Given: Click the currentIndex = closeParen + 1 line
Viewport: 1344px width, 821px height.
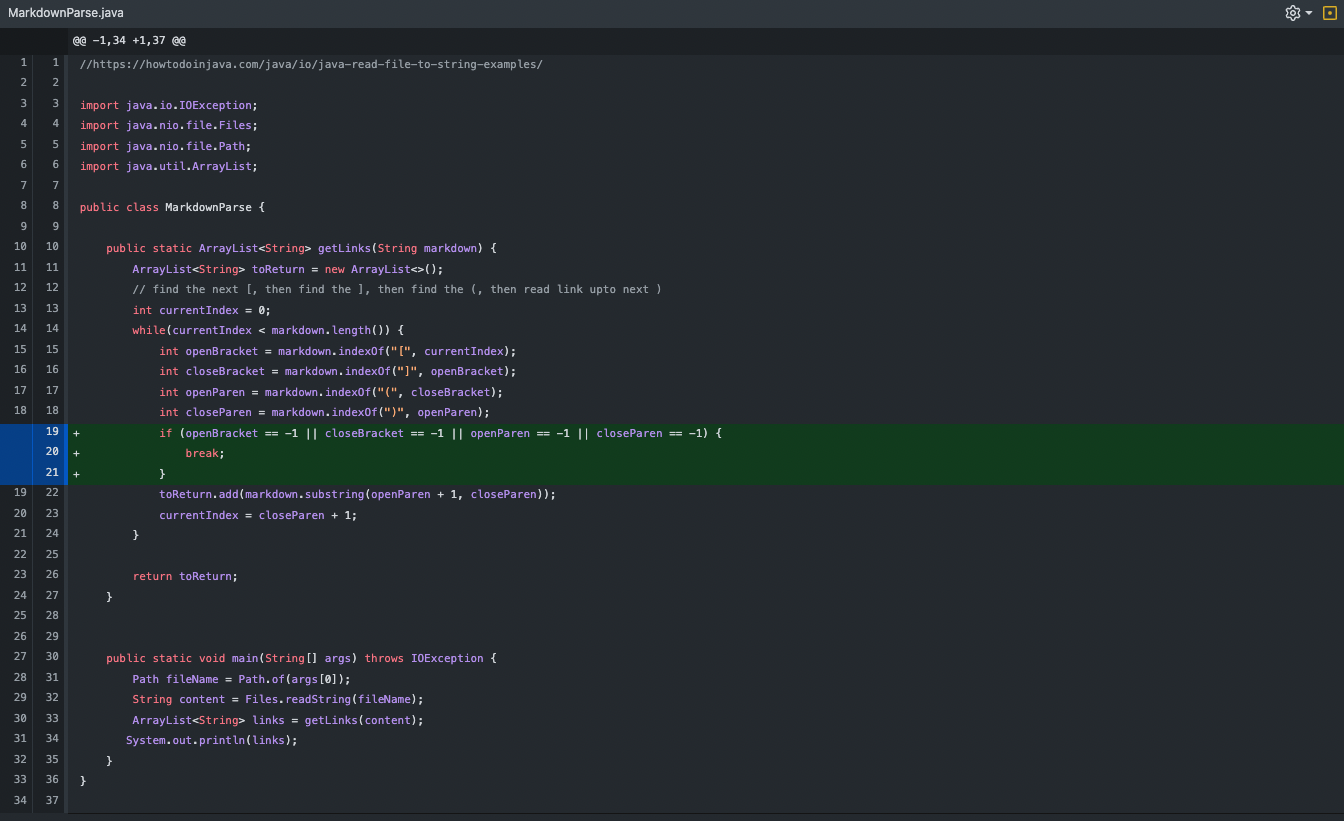Looking at the screenshot, I should coord(258,515).
